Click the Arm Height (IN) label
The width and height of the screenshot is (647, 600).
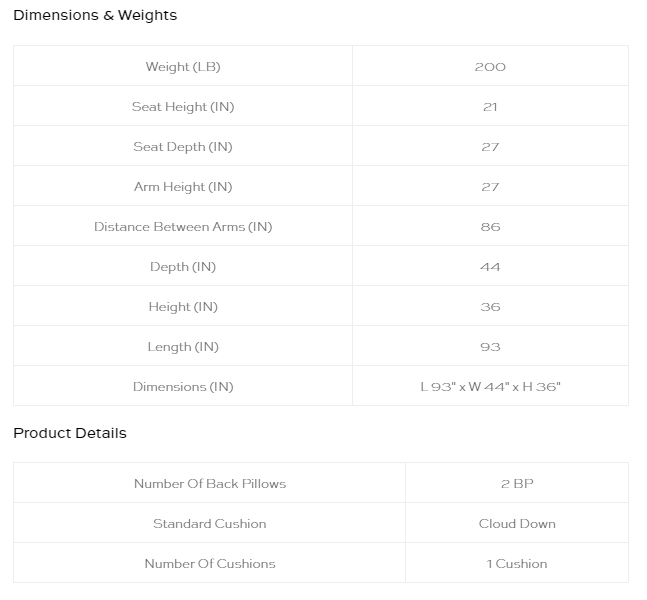(x=183, y=187)
